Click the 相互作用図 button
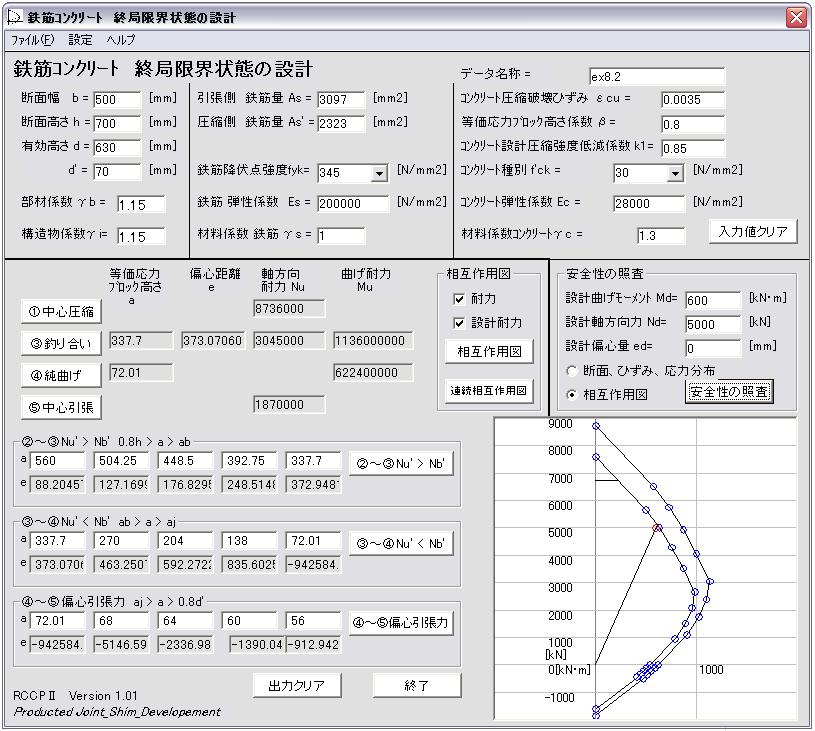The width and height of the screenshot is (815, 731). click(489, 351)
